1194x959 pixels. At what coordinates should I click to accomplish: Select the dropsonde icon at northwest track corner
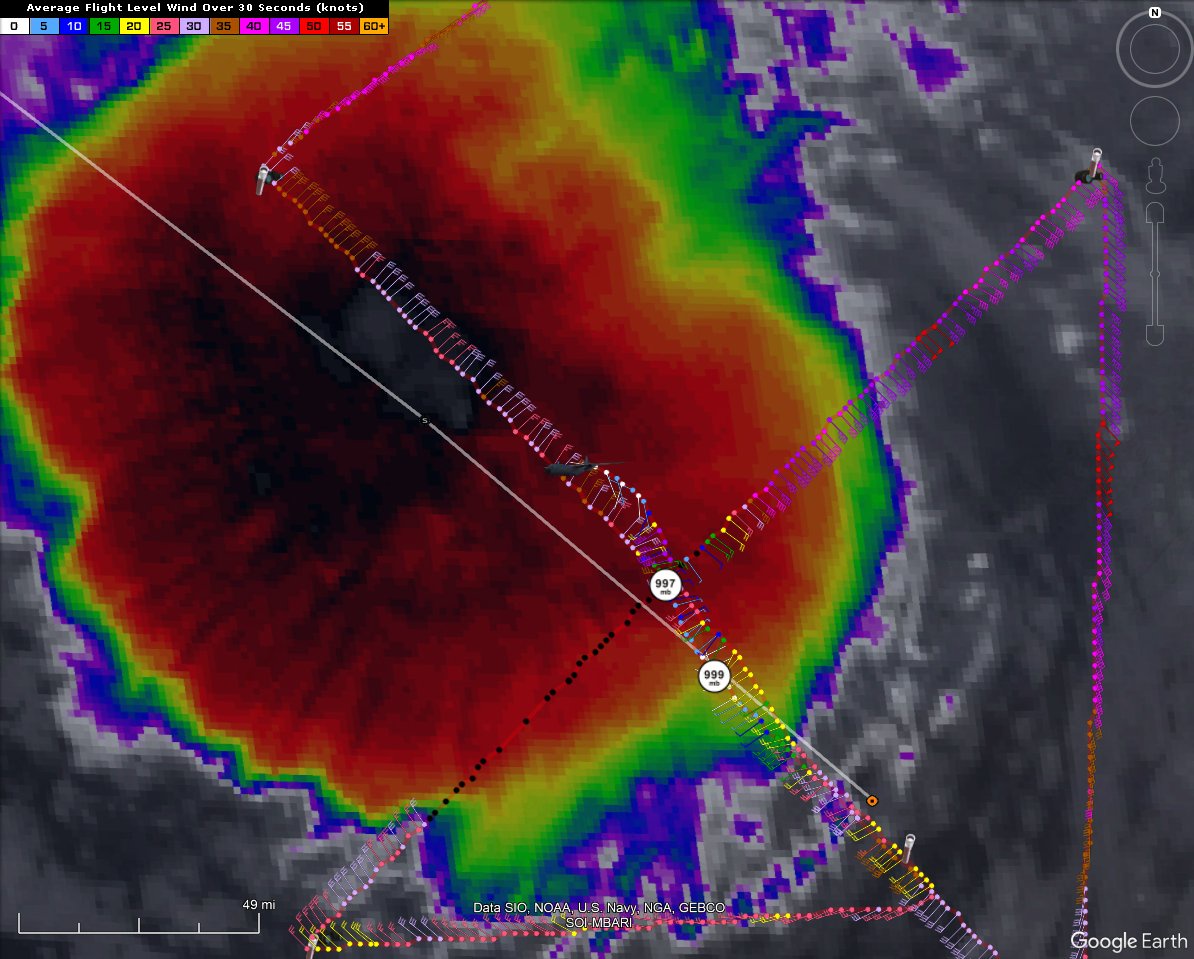click(266, 180)
